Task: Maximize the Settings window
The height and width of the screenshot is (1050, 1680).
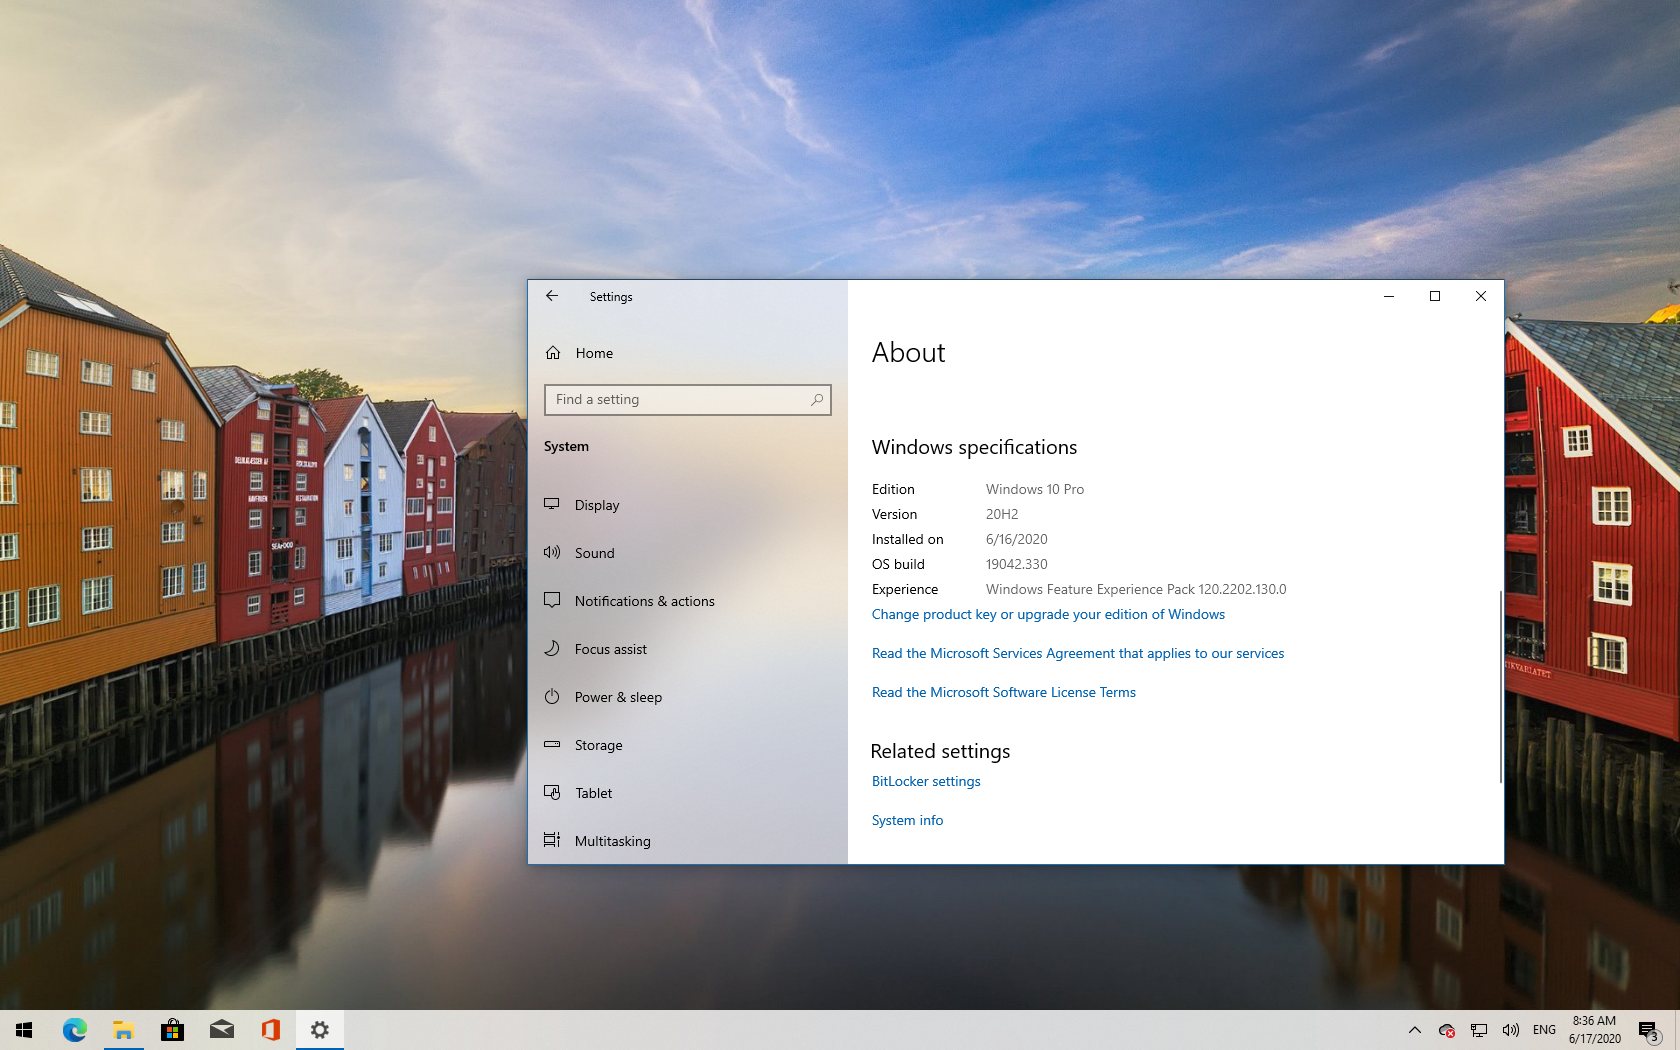Action: 1435,296
